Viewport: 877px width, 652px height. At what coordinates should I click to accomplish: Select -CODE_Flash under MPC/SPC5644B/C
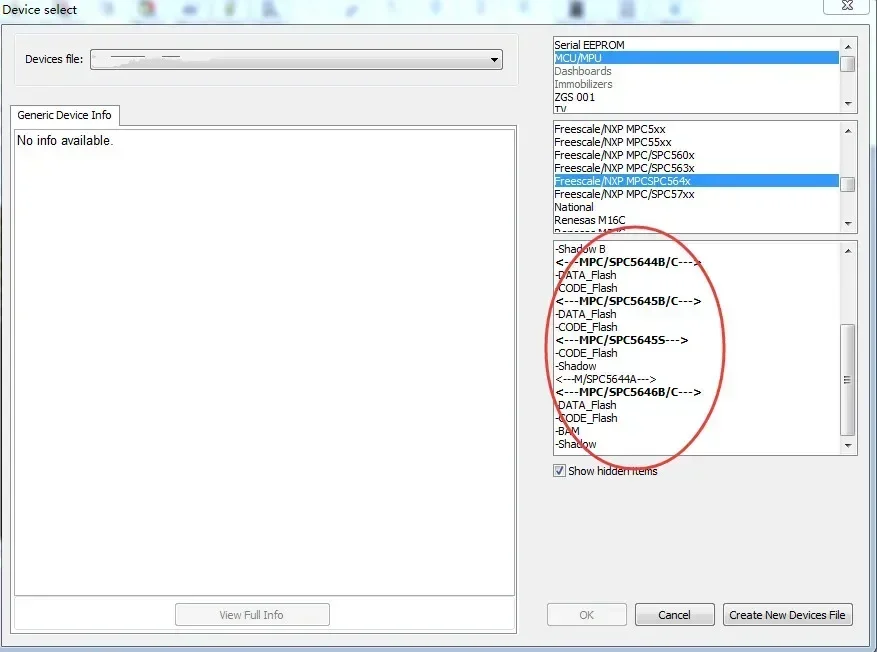pos(696,288)
